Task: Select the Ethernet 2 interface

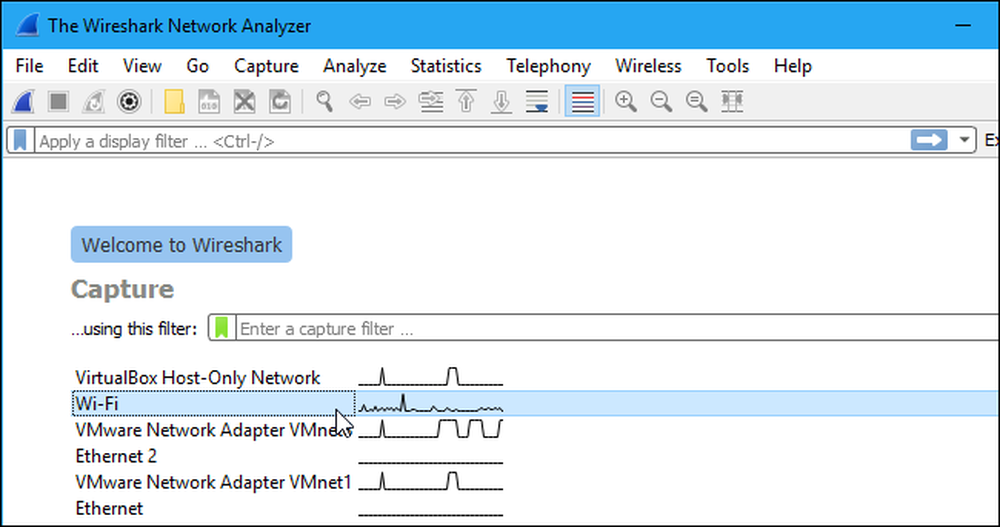Action: click(x=116, y=456)
